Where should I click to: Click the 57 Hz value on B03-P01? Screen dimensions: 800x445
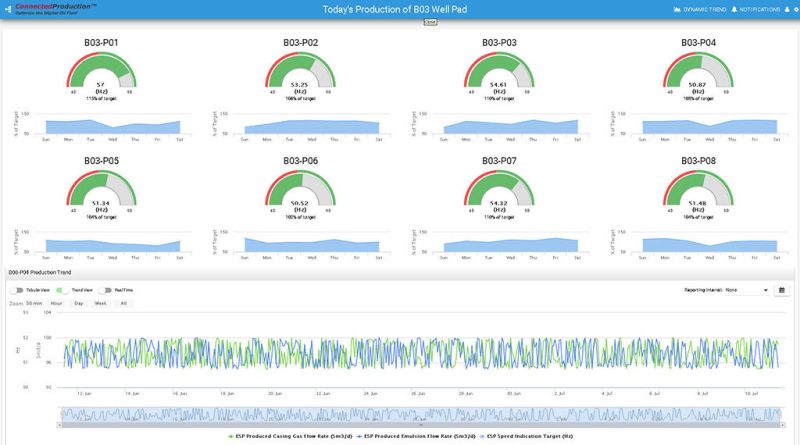[101, 85]
